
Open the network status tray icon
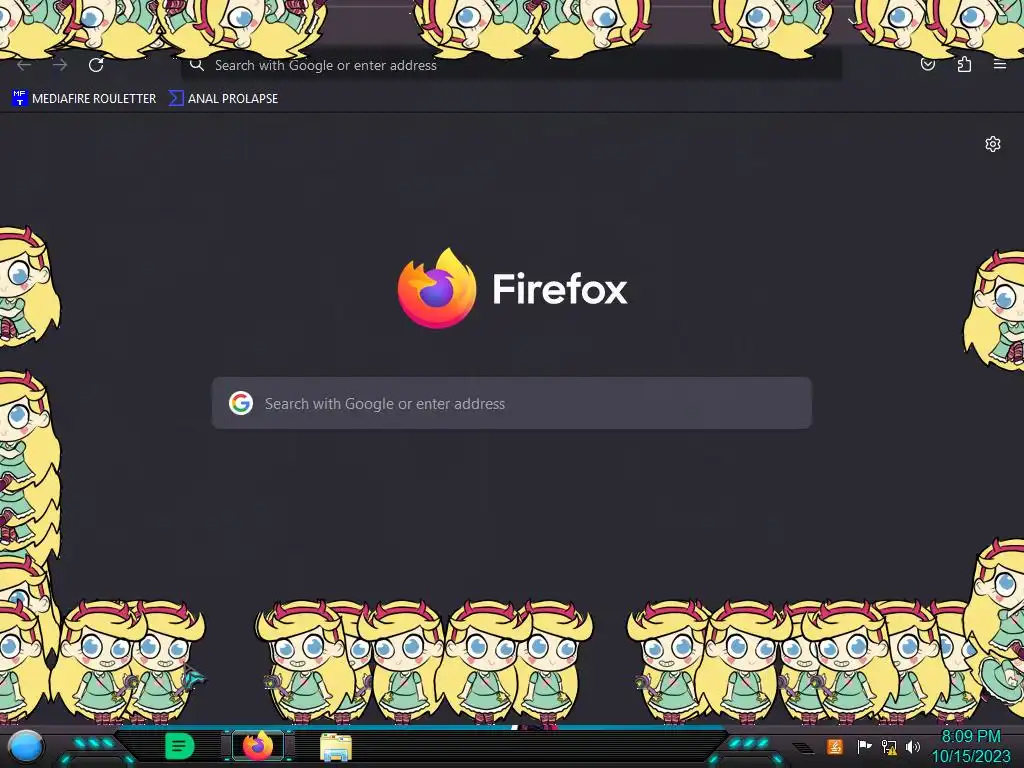click(889, 746)
